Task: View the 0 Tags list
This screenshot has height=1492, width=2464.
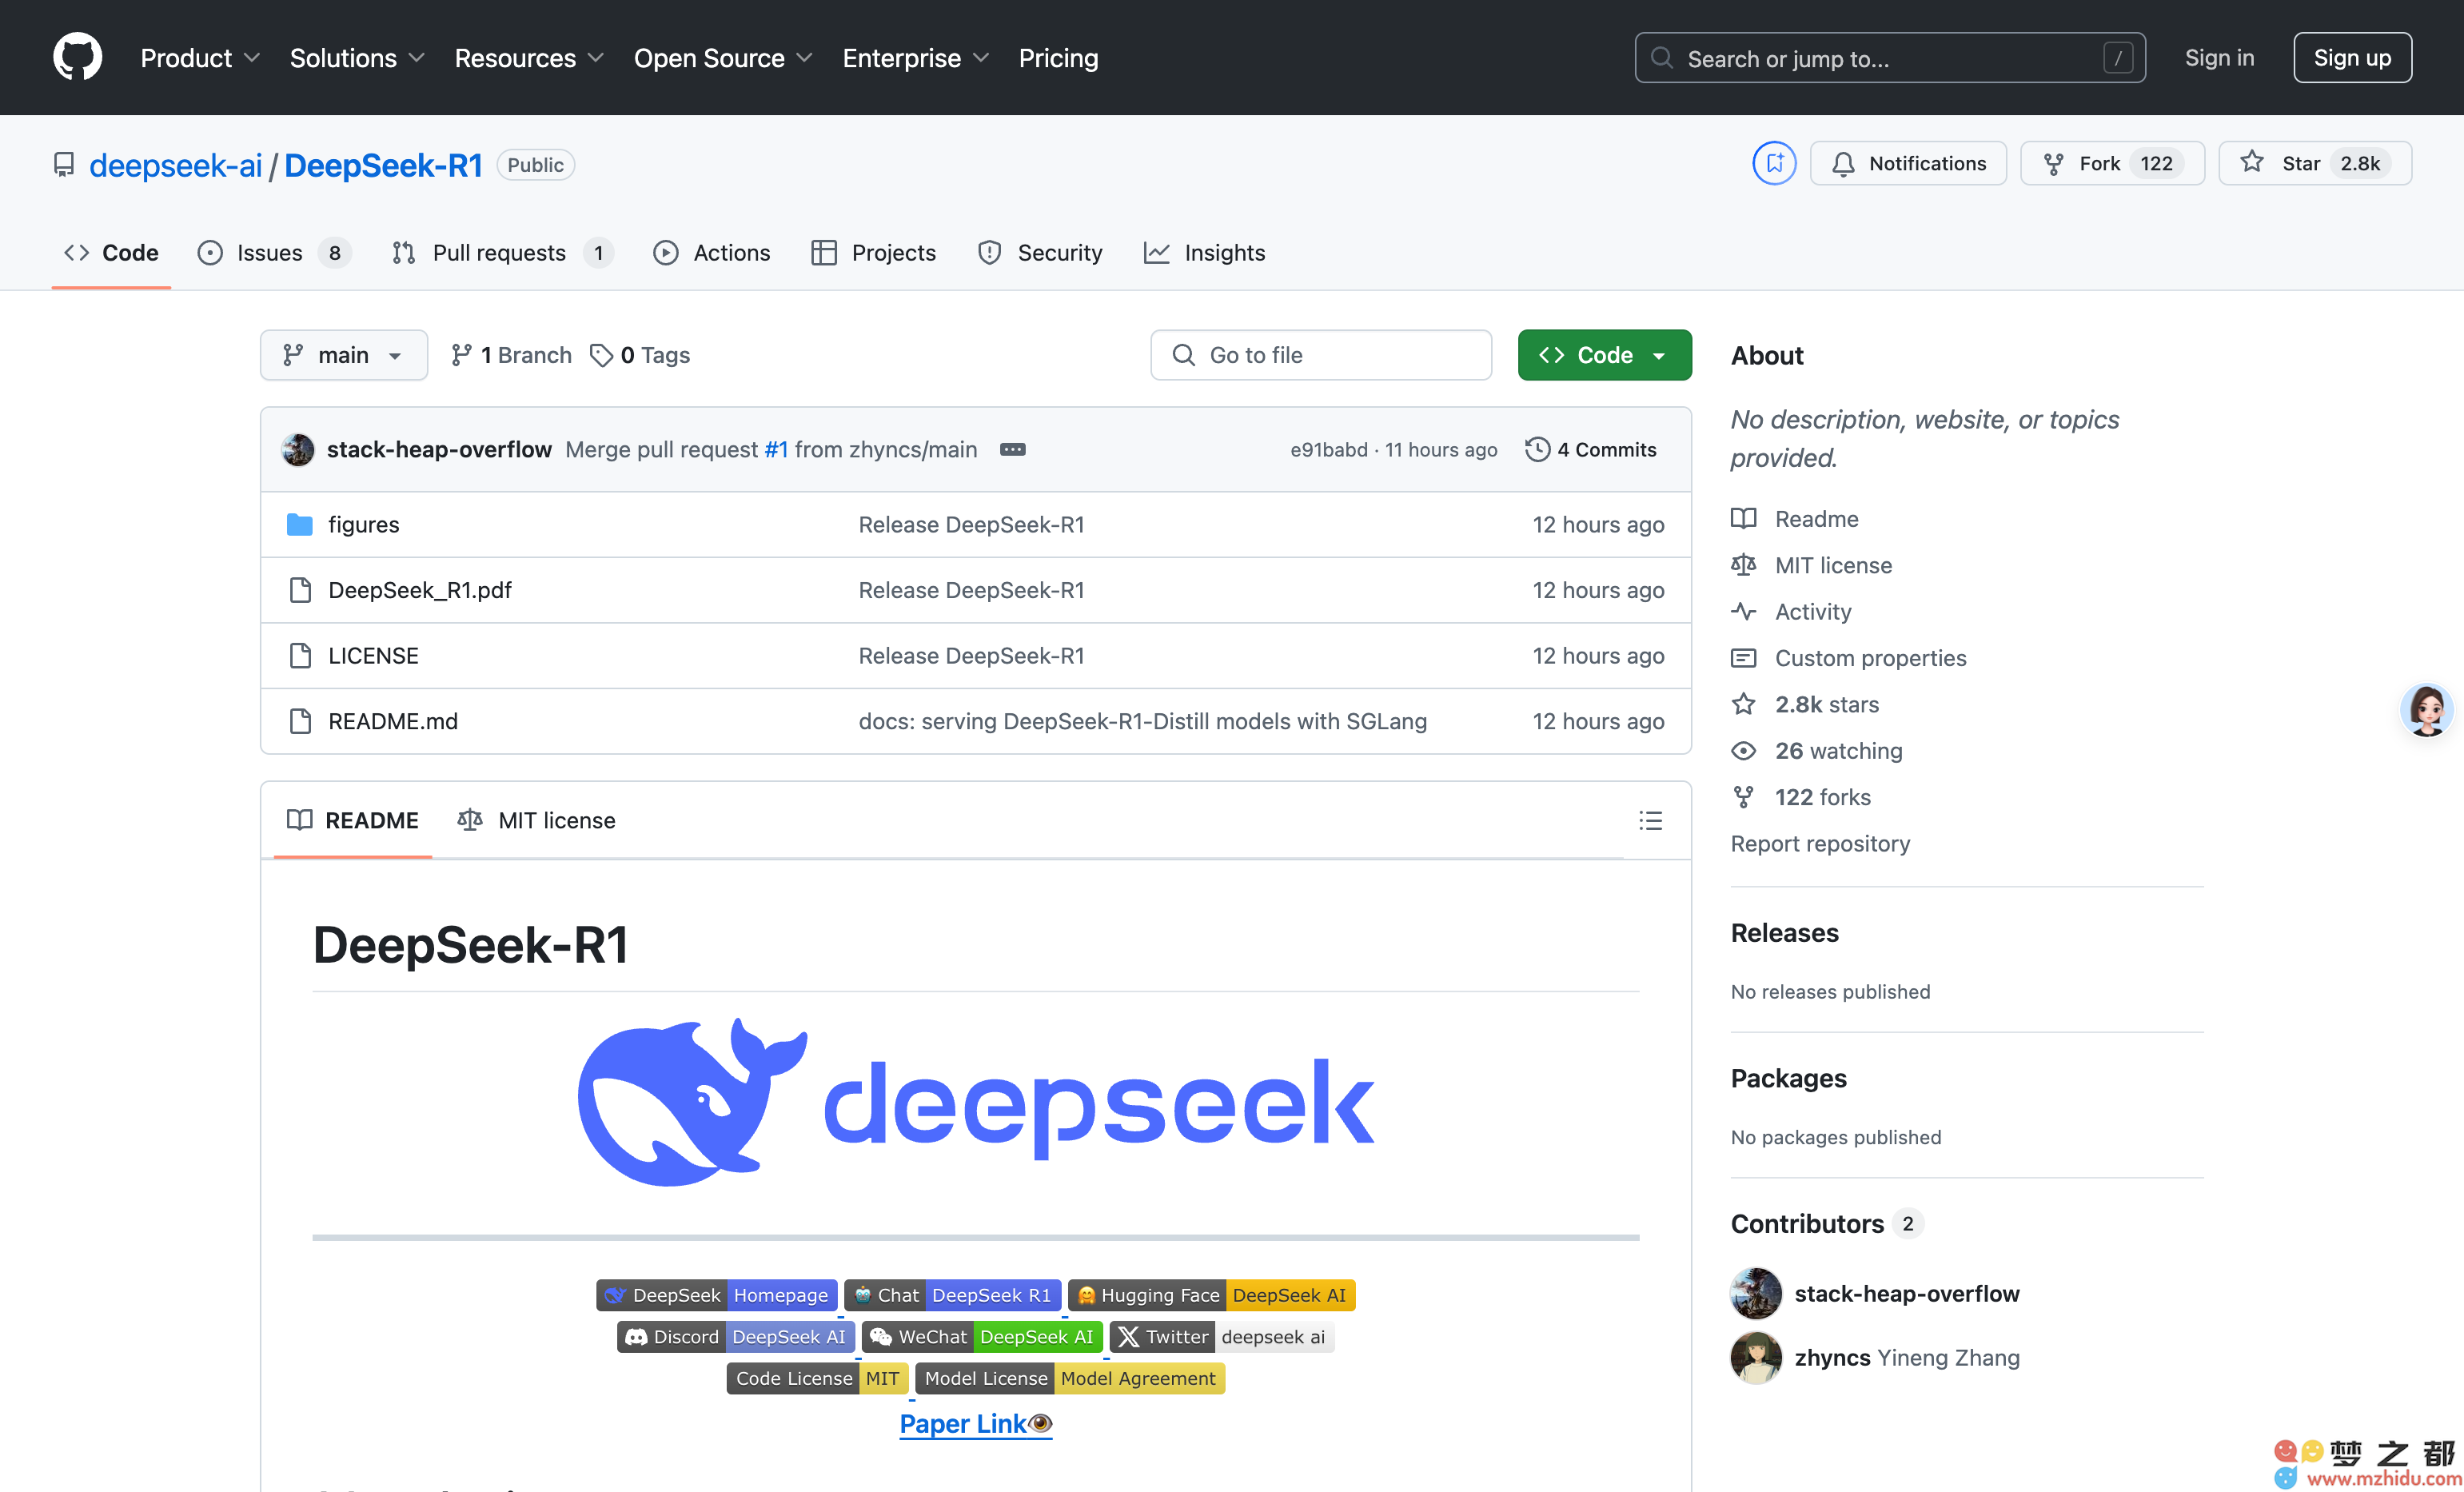Action: (640, 355)
